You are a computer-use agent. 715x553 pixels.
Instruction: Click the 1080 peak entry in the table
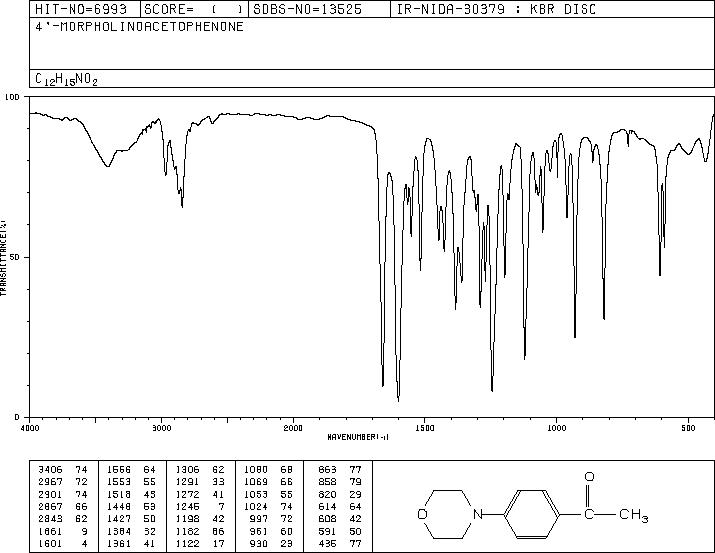pos(269,469)
